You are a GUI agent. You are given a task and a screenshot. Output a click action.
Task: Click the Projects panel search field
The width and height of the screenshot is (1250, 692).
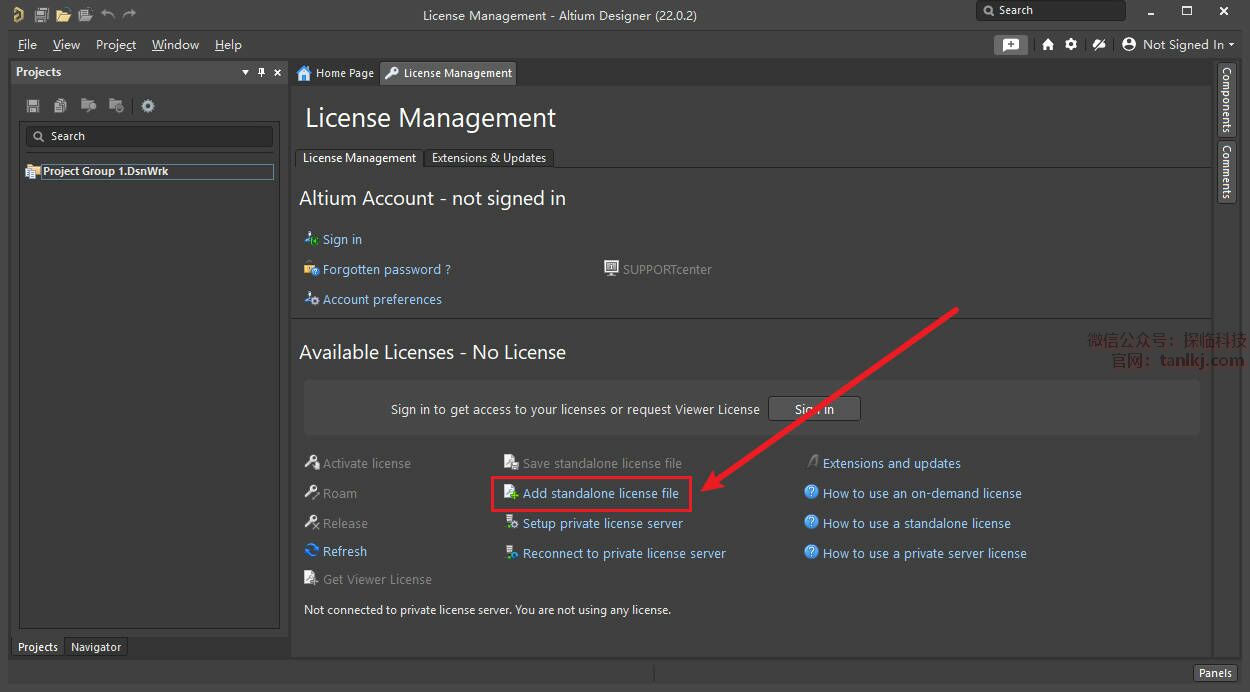[149, 136]
